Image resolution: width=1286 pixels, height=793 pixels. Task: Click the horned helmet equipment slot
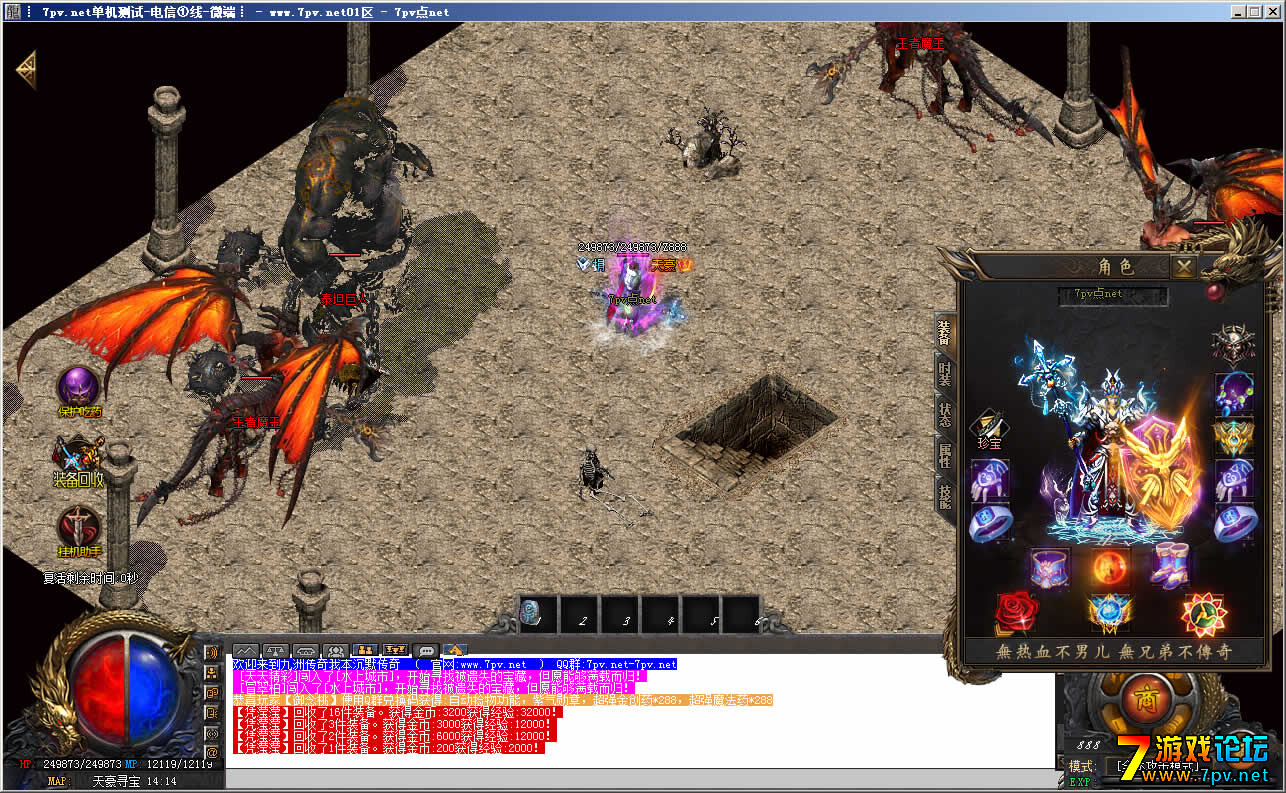[x=1231, y=343]
